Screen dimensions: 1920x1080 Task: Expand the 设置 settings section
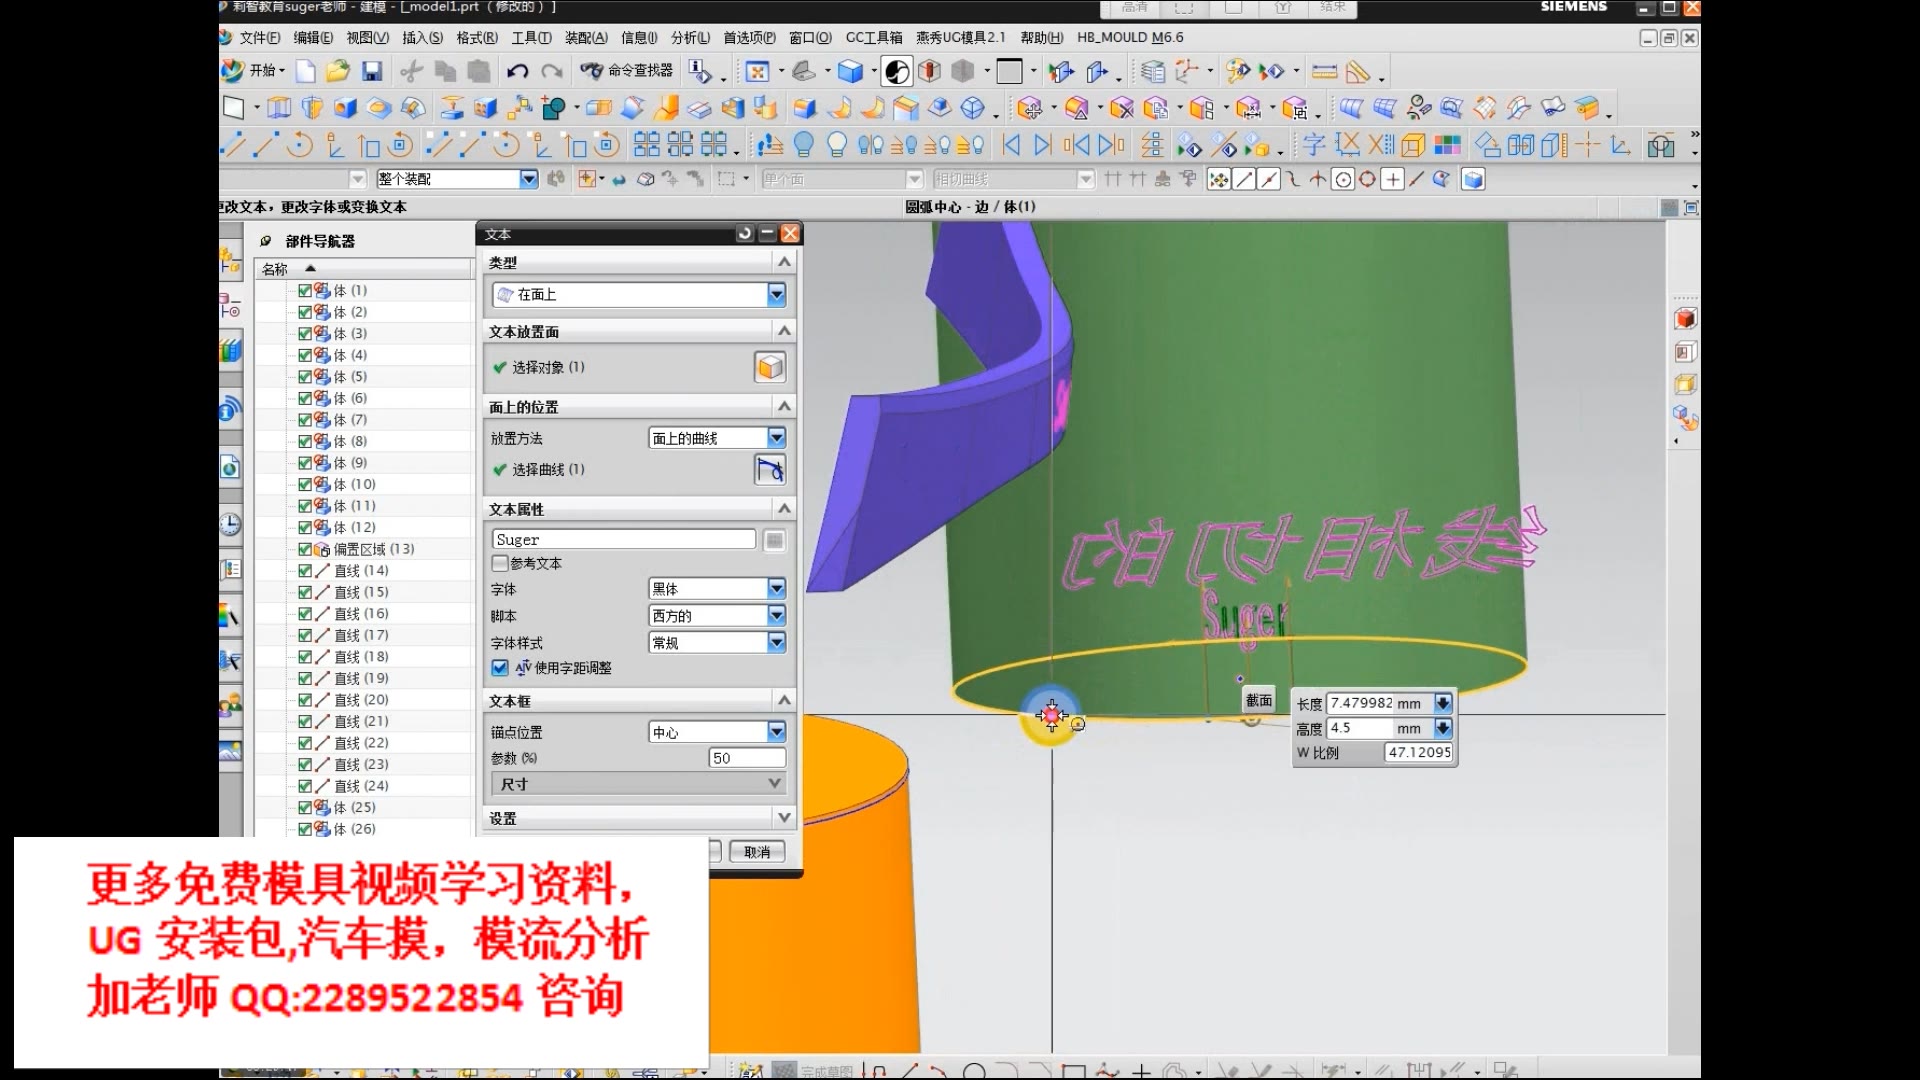pyautogui.click(x=783, y=817)
